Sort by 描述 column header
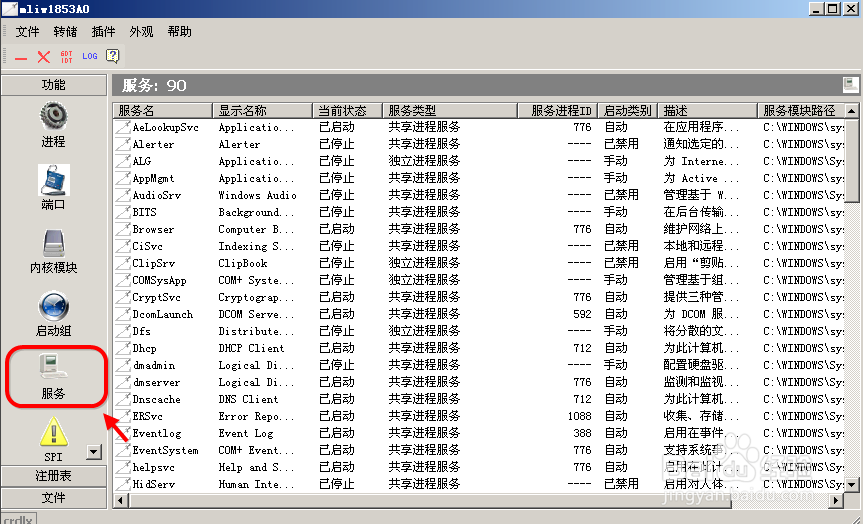Screen dimensions: 863x524 tap(707, 111)
